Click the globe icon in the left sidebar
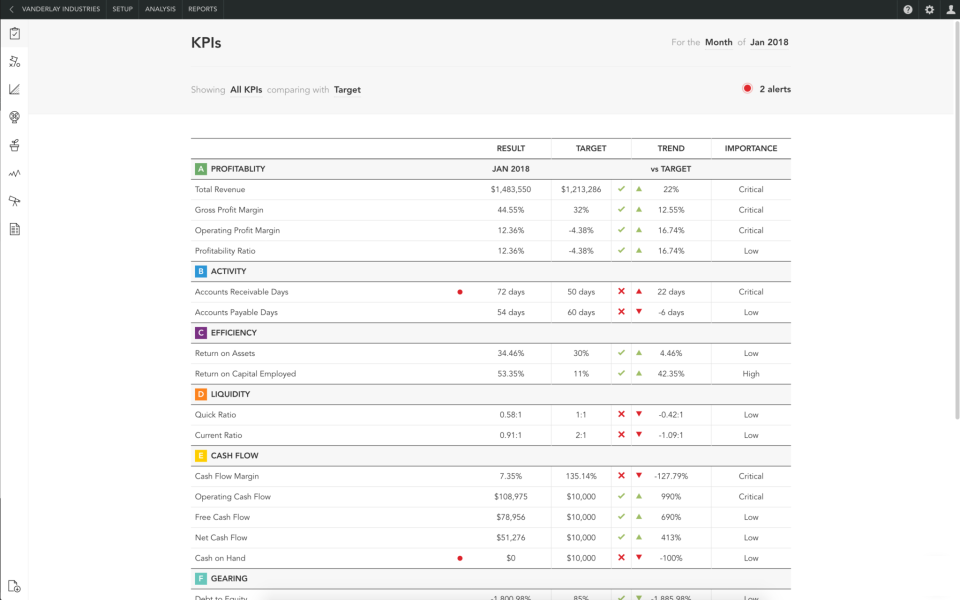Viewport: 960px width, 600px height. point(14,117)
